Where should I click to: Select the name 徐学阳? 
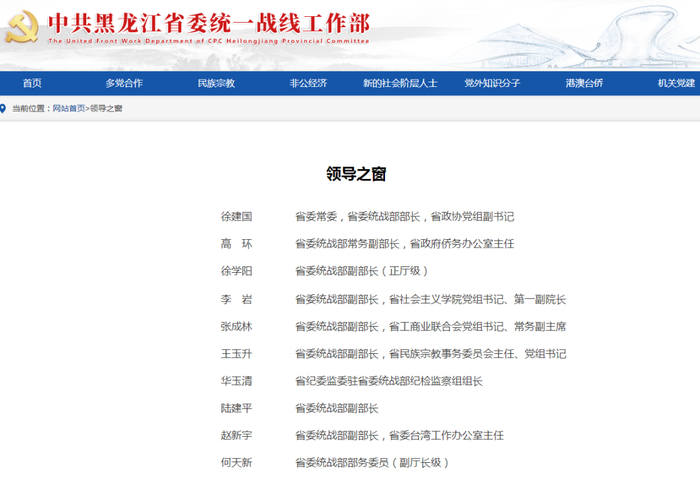[237, 271]
